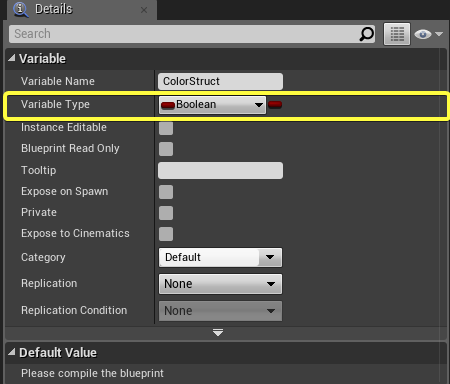The height and width of the screenshot is (384, 450).
Task: Show advanced variable options arrow
Action: pos(218,332)
